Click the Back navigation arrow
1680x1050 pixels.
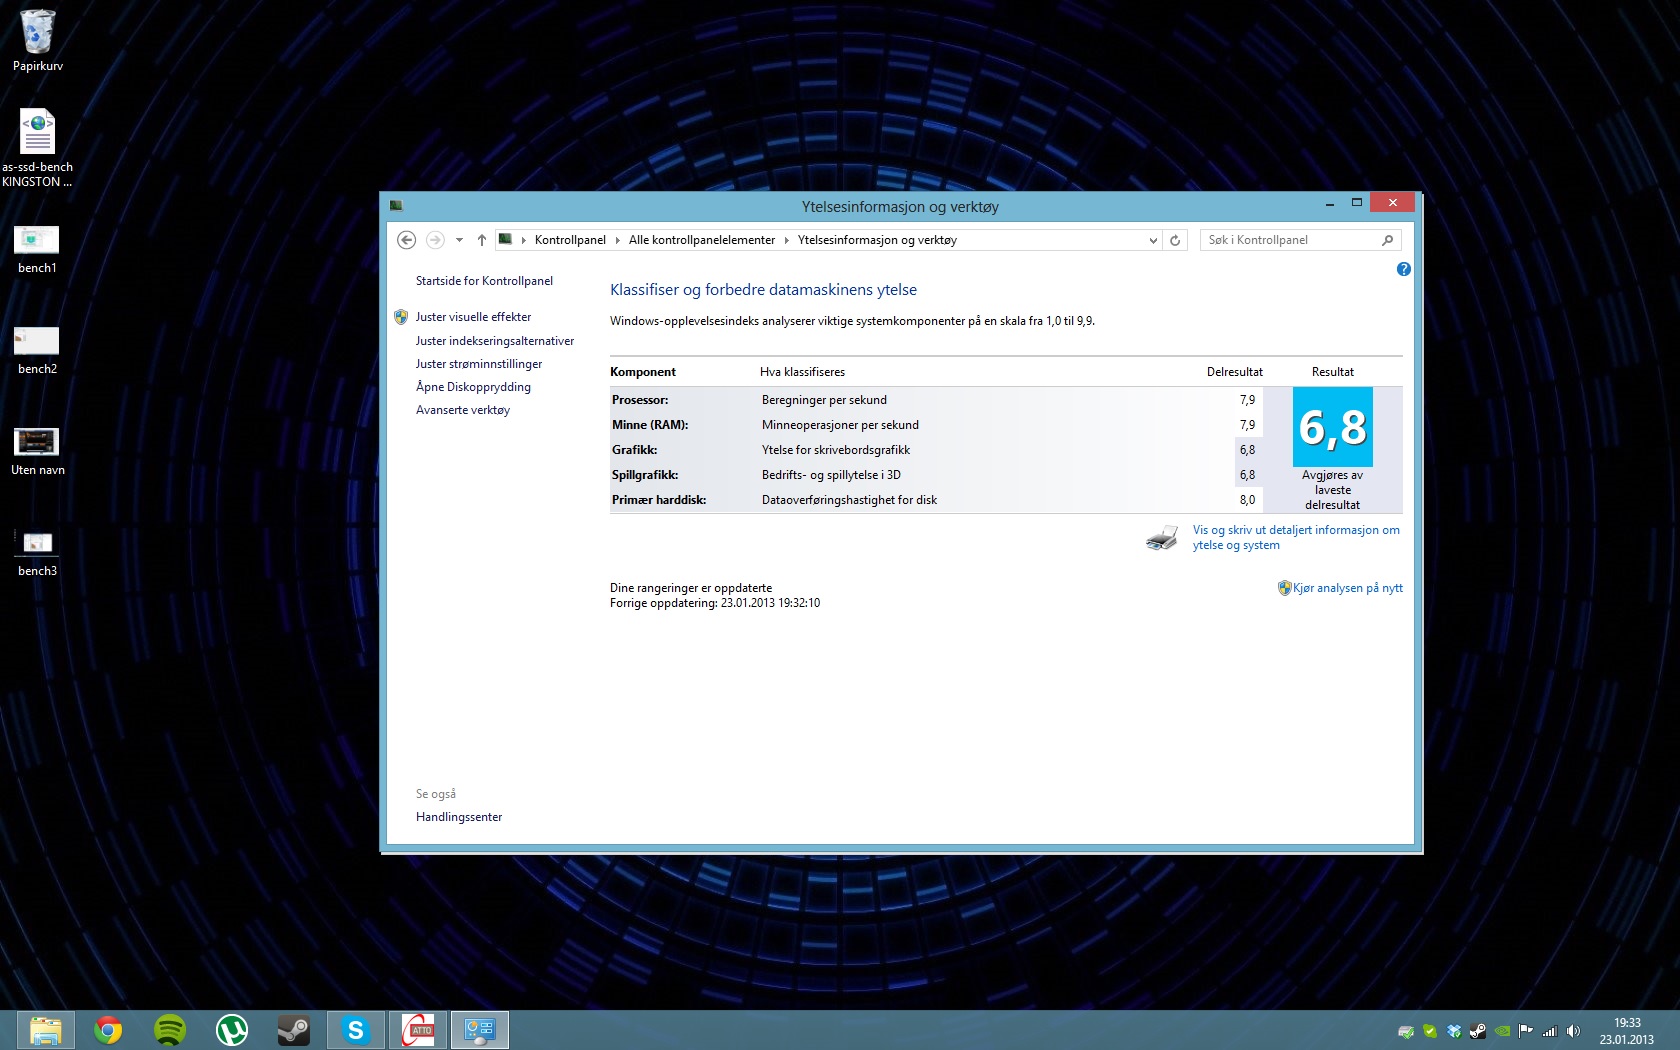pyautogui.click(x=406, y=240)
